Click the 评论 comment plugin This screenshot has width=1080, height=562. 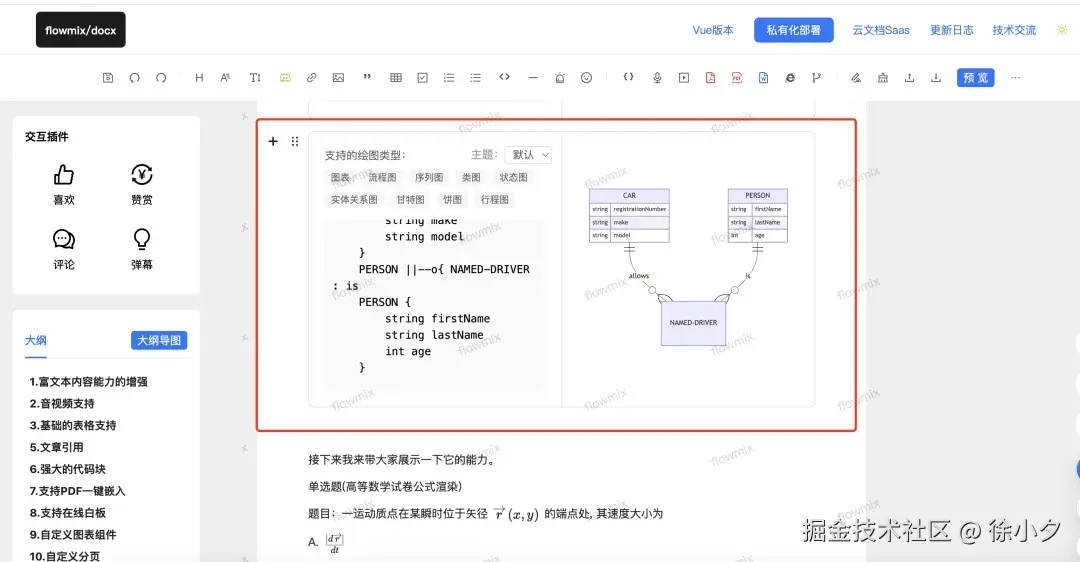pos(64,249)
